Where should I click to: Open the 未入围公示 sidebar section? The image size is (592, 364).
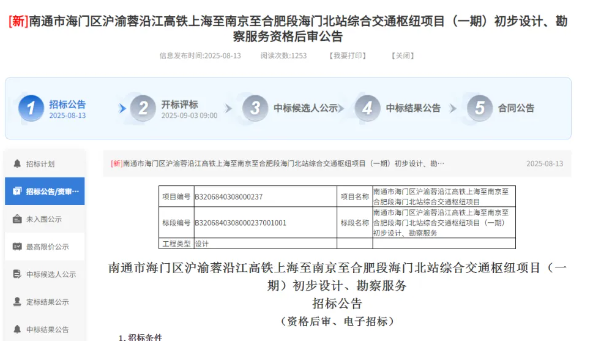[45, 219]
